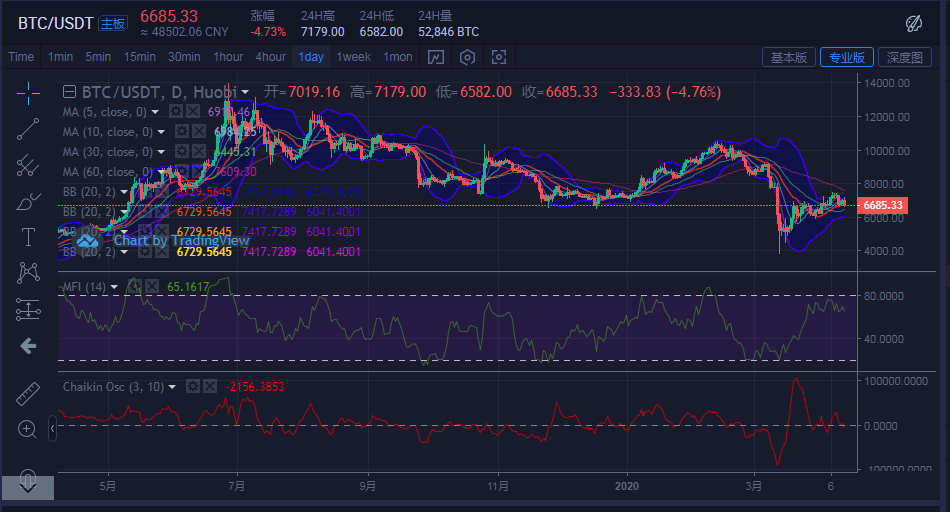950x512 pixels.
Task: Select the active 1day interval
Action: click(x=311, y=57)
